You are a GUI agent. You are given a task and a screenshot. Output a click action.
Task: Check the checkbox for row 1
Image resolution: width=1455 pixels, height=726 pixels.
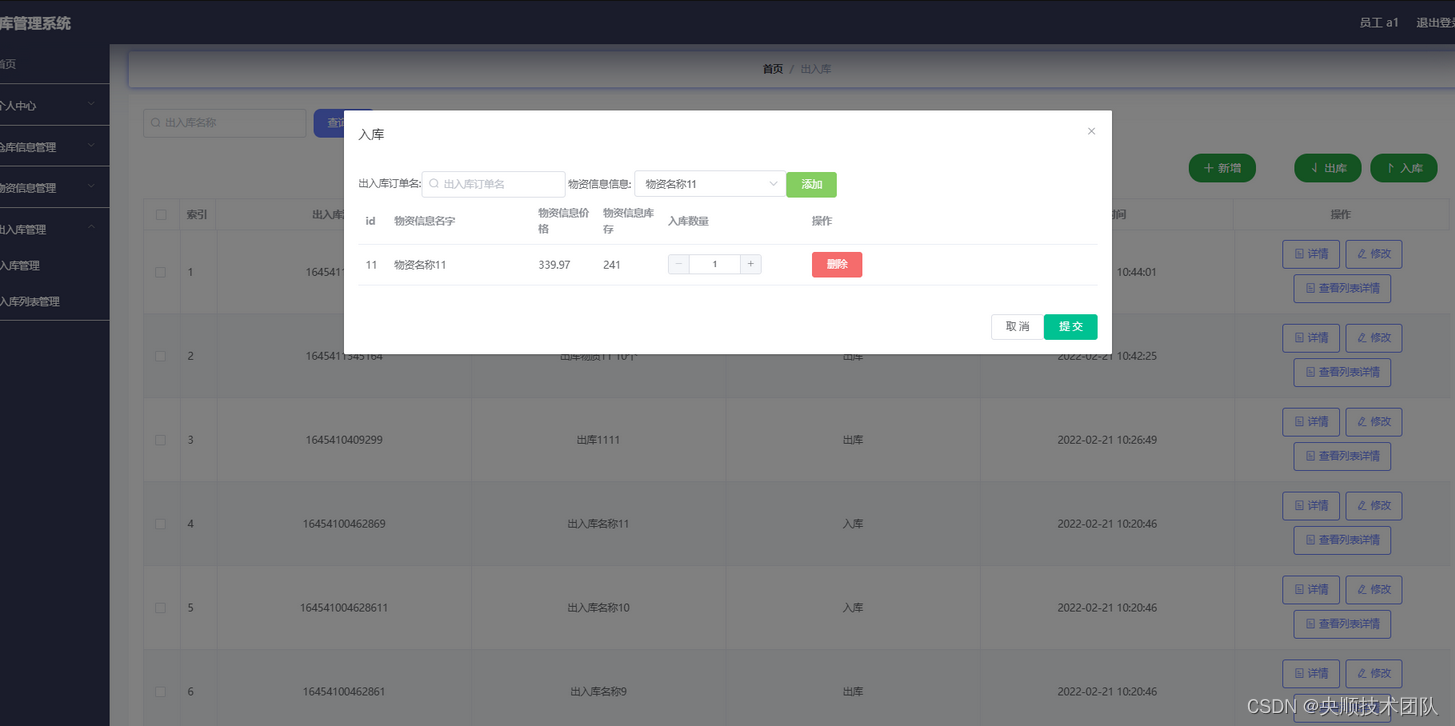[161, 272]
